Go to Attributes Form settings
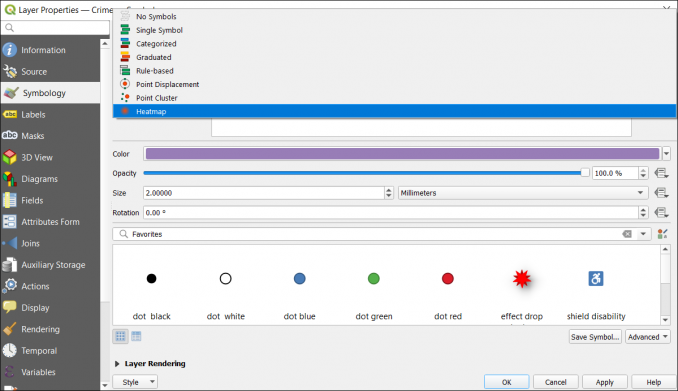This screenshot has width=678, height=391. pyautogui.click(x=50, y=222)
